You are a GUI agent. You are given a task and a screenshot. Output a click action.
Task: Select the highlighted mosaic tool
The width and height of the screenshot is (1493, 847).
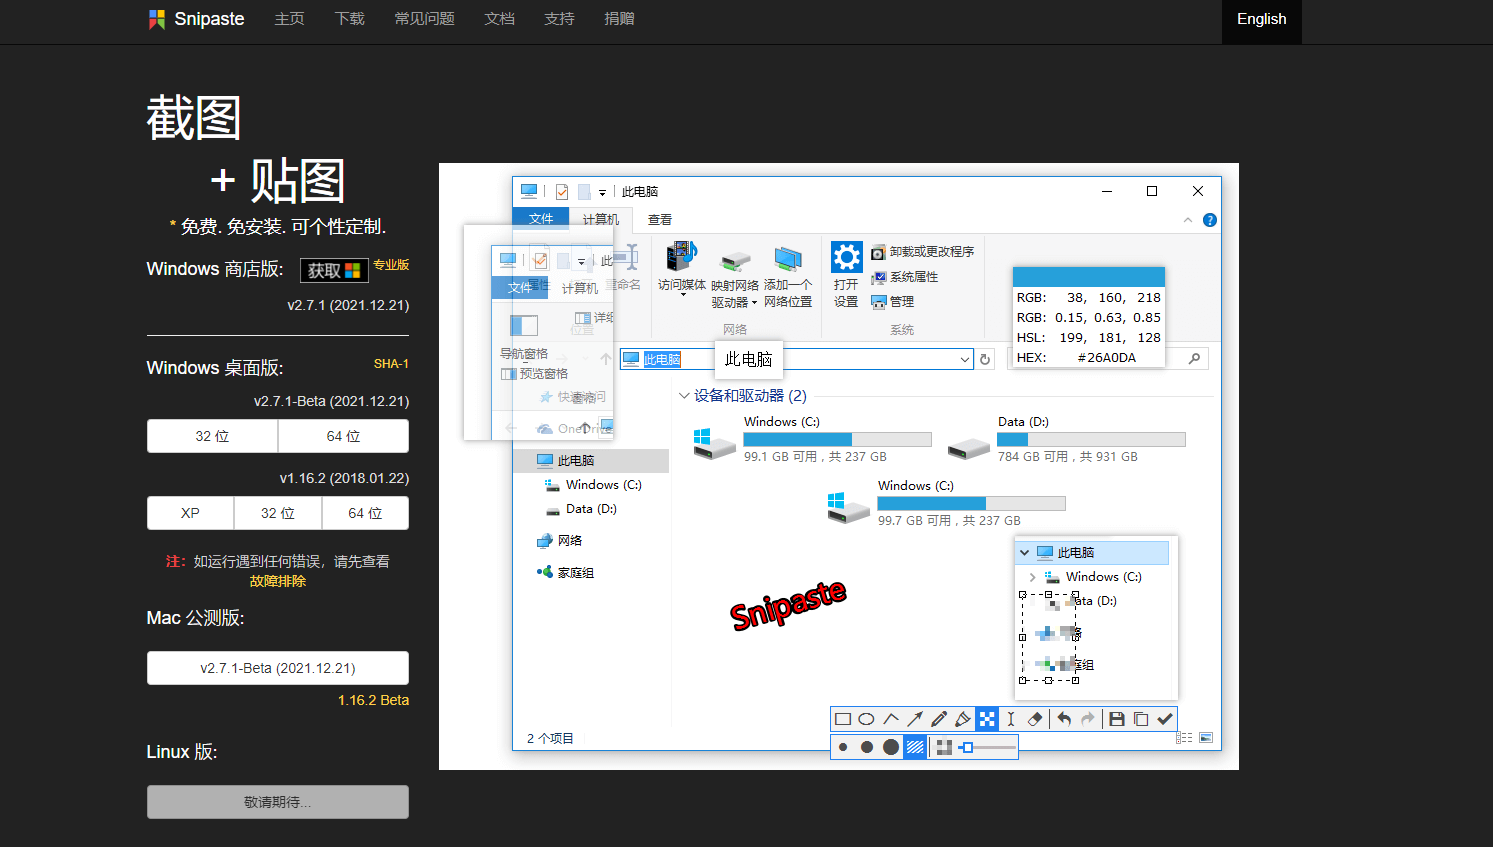pyautogui.click(x=987, y=719)
